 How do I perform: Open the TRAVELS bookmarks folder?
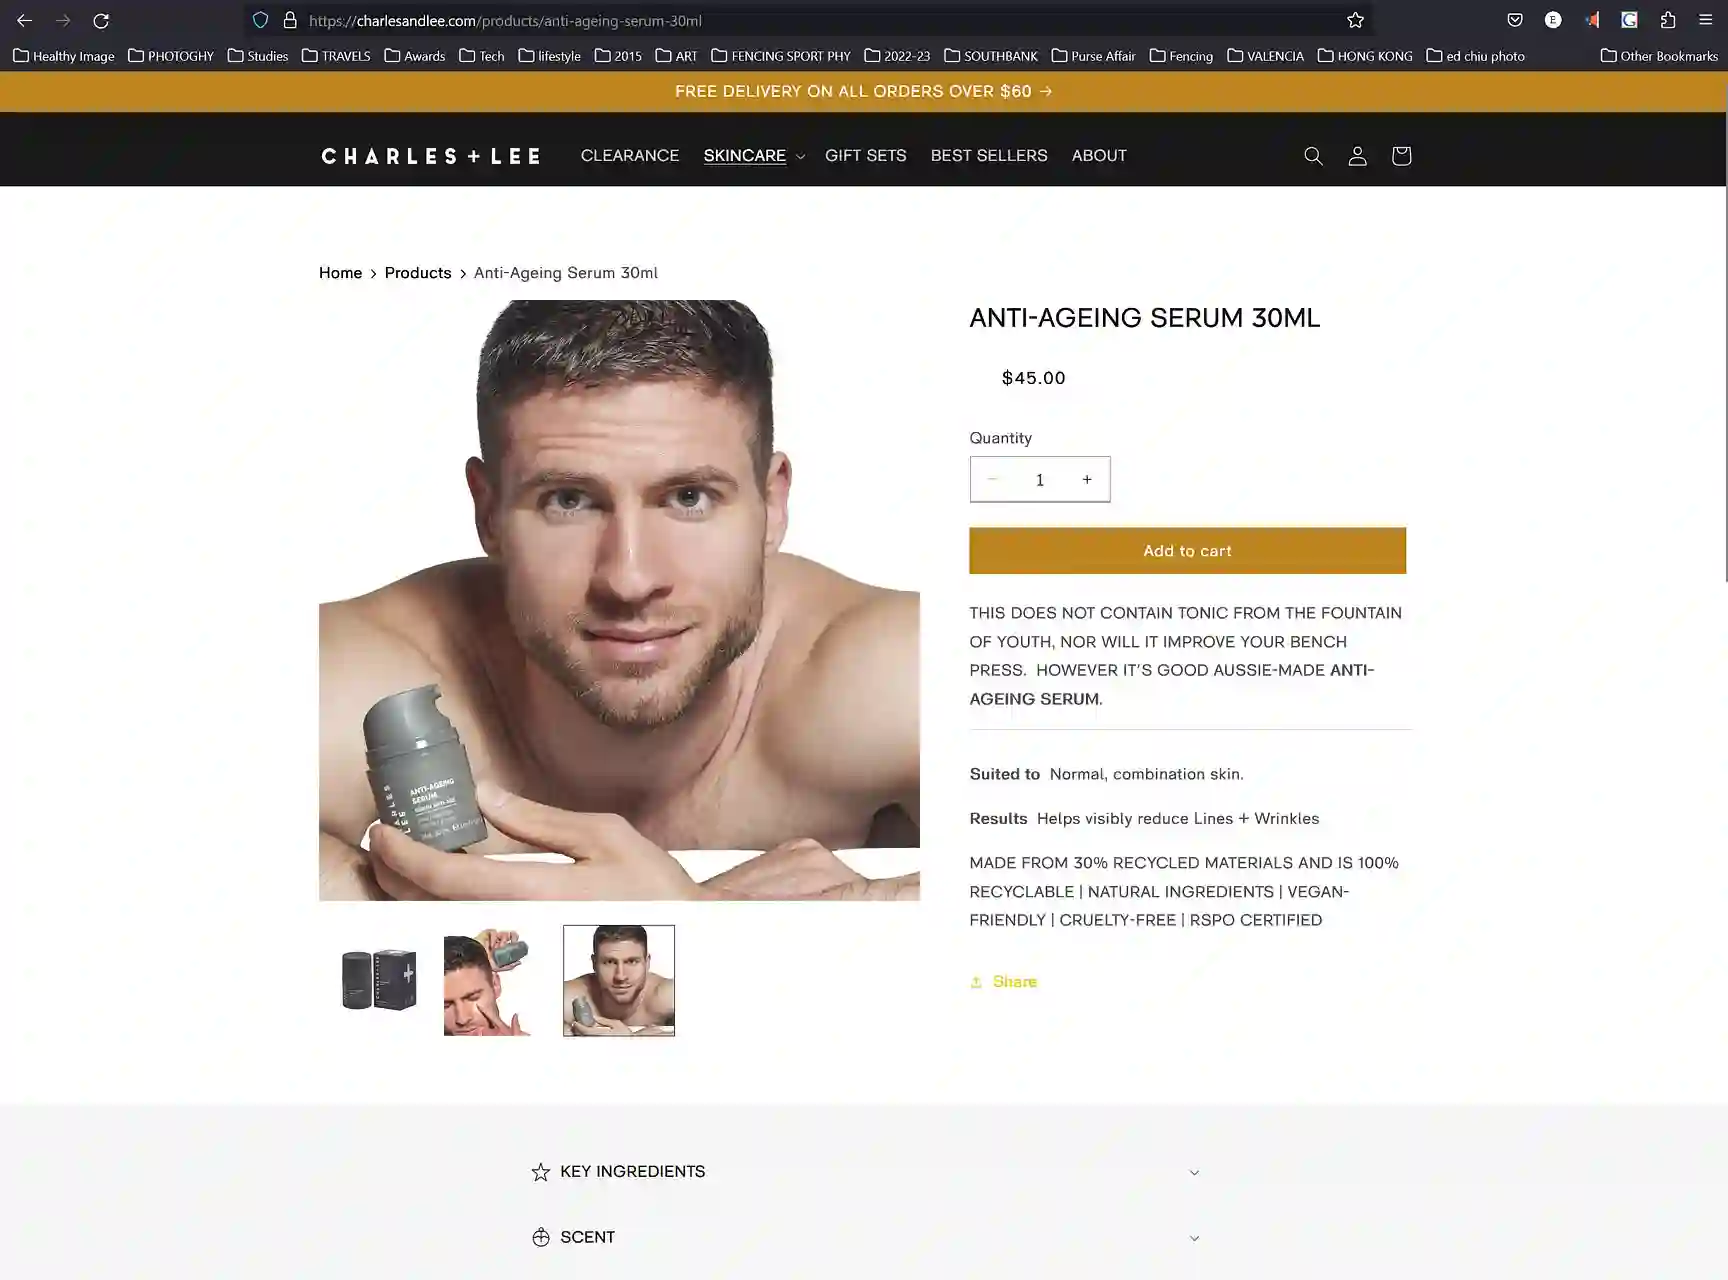pyautogui.click(x=336, y=56)
